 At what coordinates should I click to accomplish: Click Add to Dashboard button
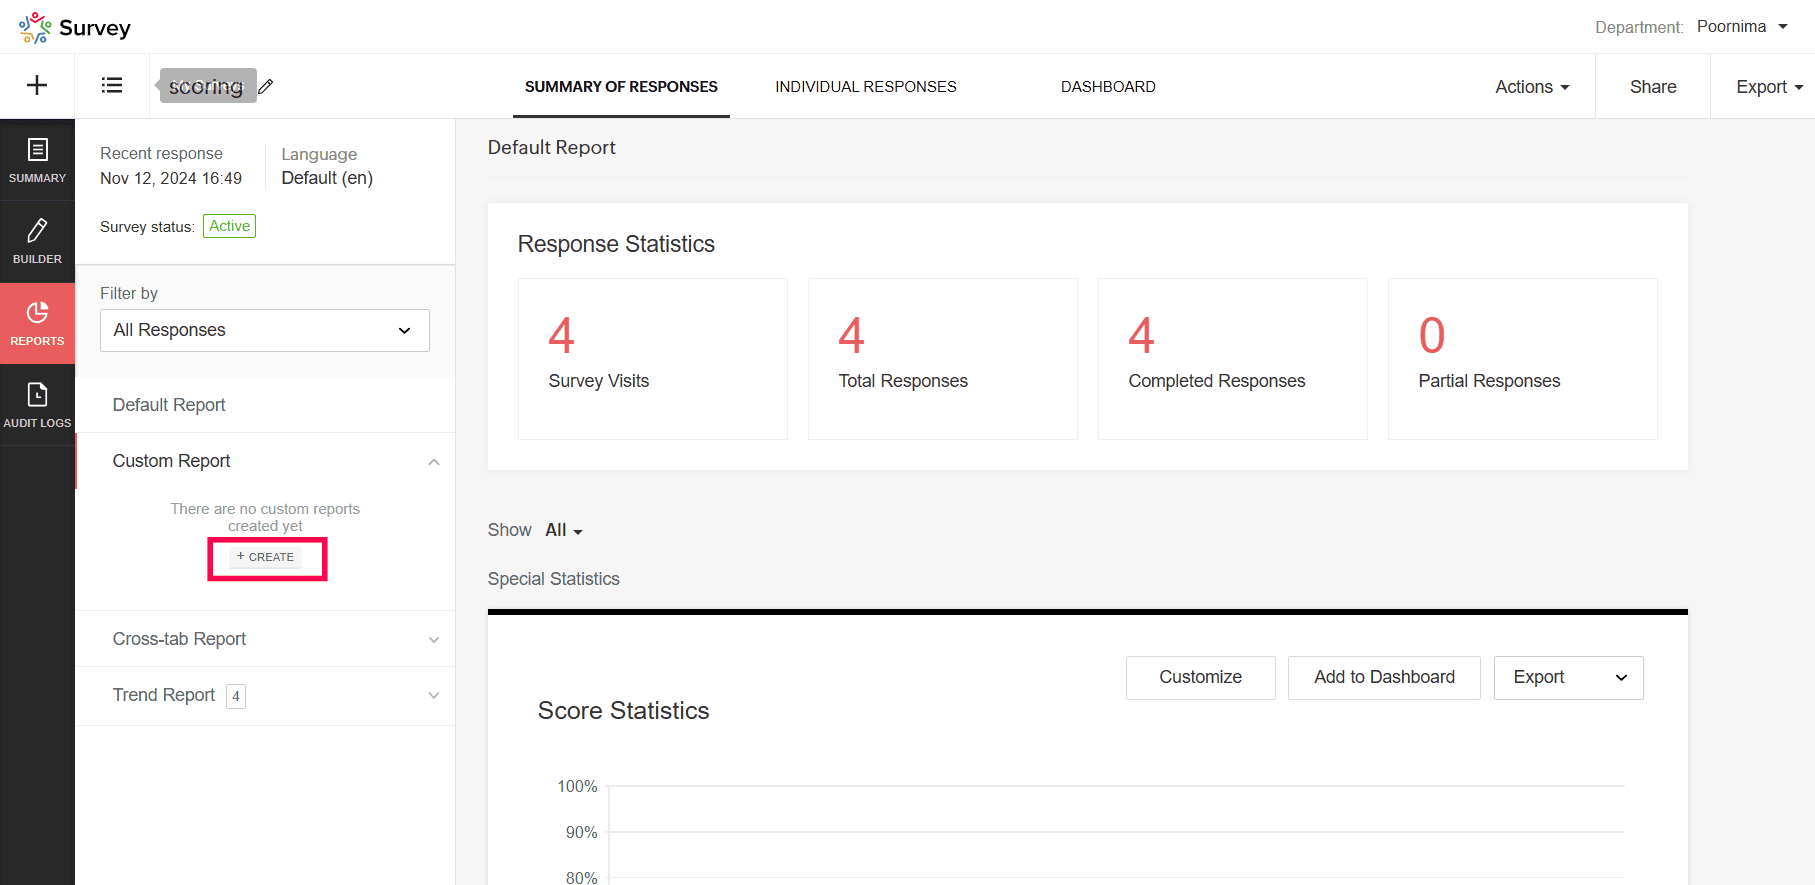(1384, 677)
